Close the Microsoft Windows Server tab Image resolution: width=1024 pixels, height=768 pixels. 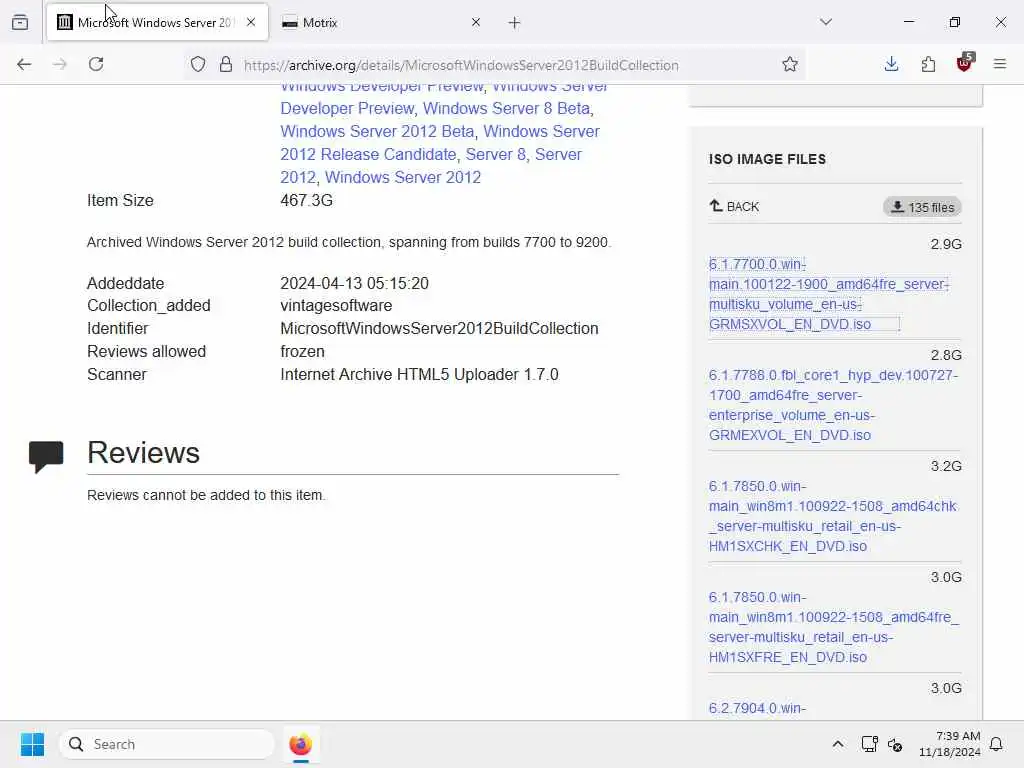point(251,22)
